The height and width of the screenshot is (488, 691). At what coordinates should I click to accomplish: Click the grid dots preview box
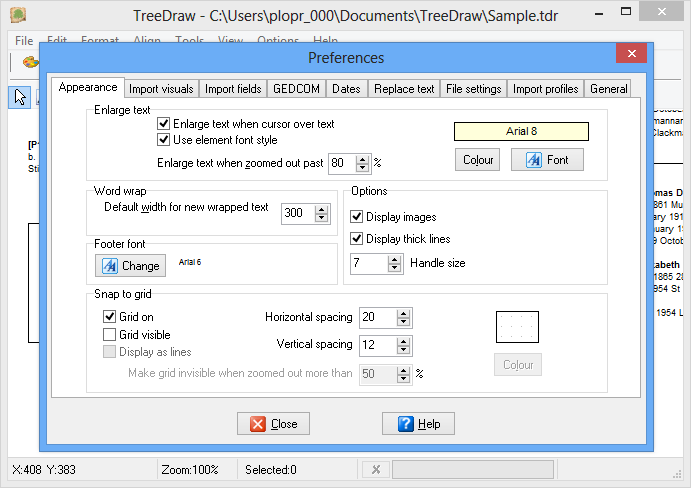[517, 327]
